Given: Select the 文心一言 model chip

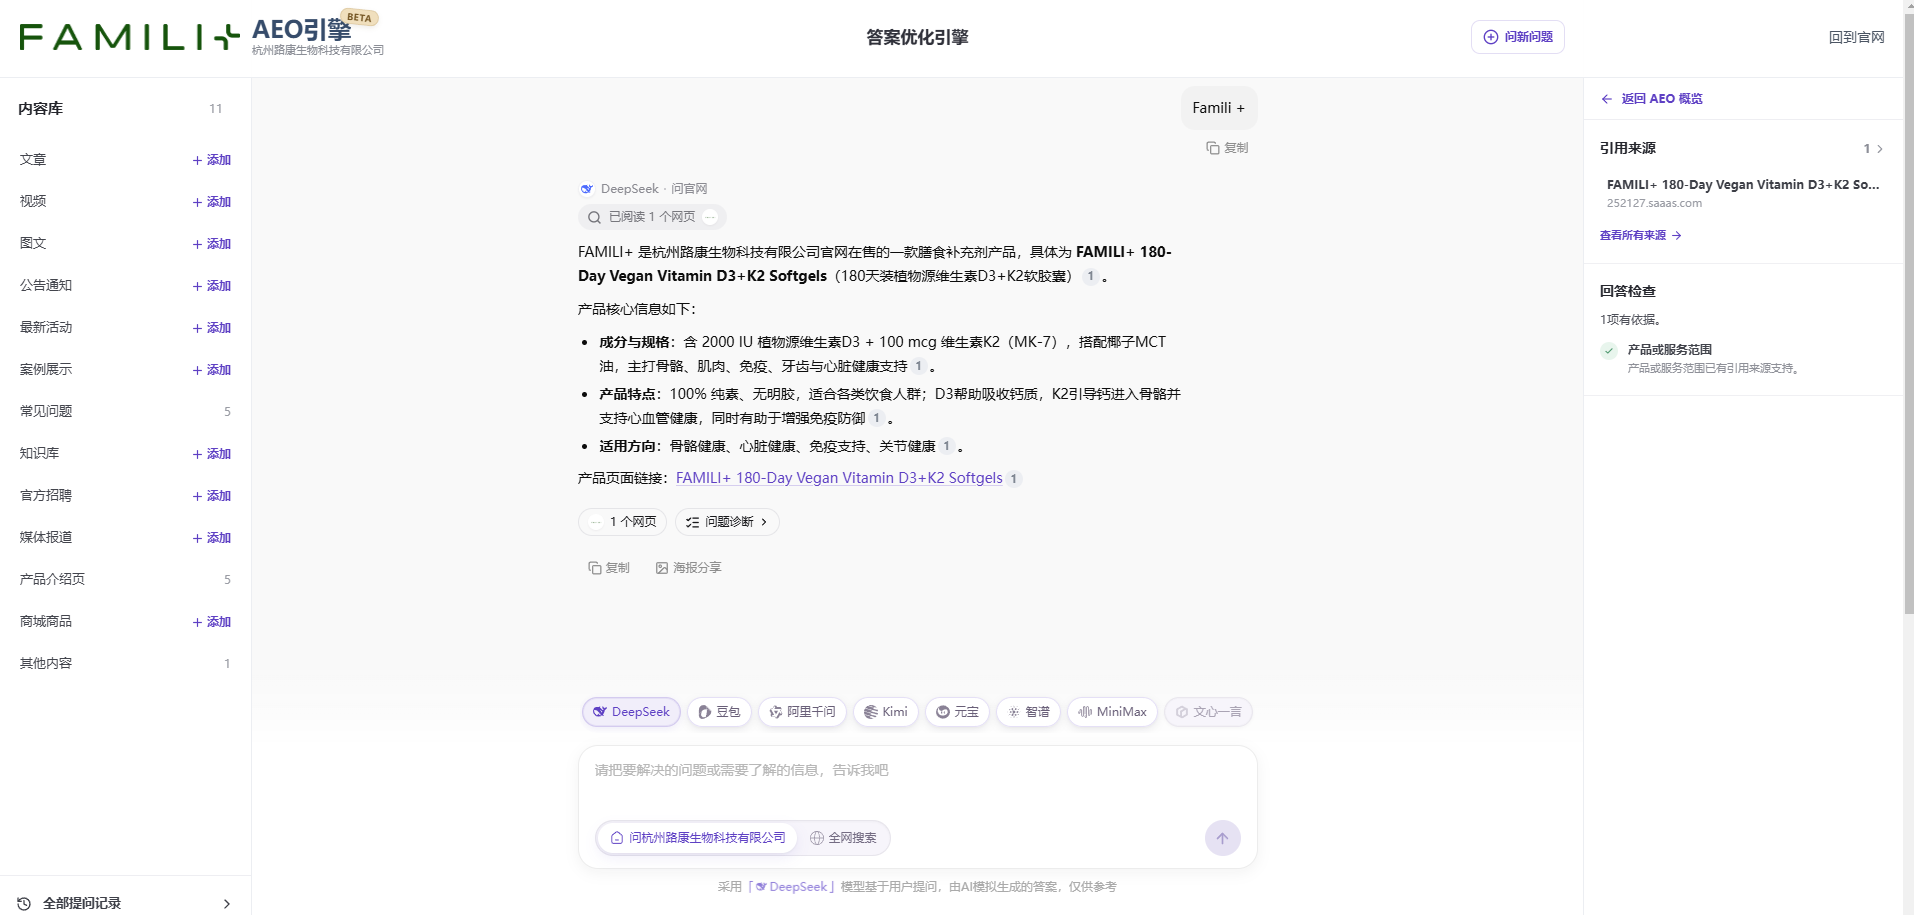Looking at the screenshot, I should (x=1208, y=712).
